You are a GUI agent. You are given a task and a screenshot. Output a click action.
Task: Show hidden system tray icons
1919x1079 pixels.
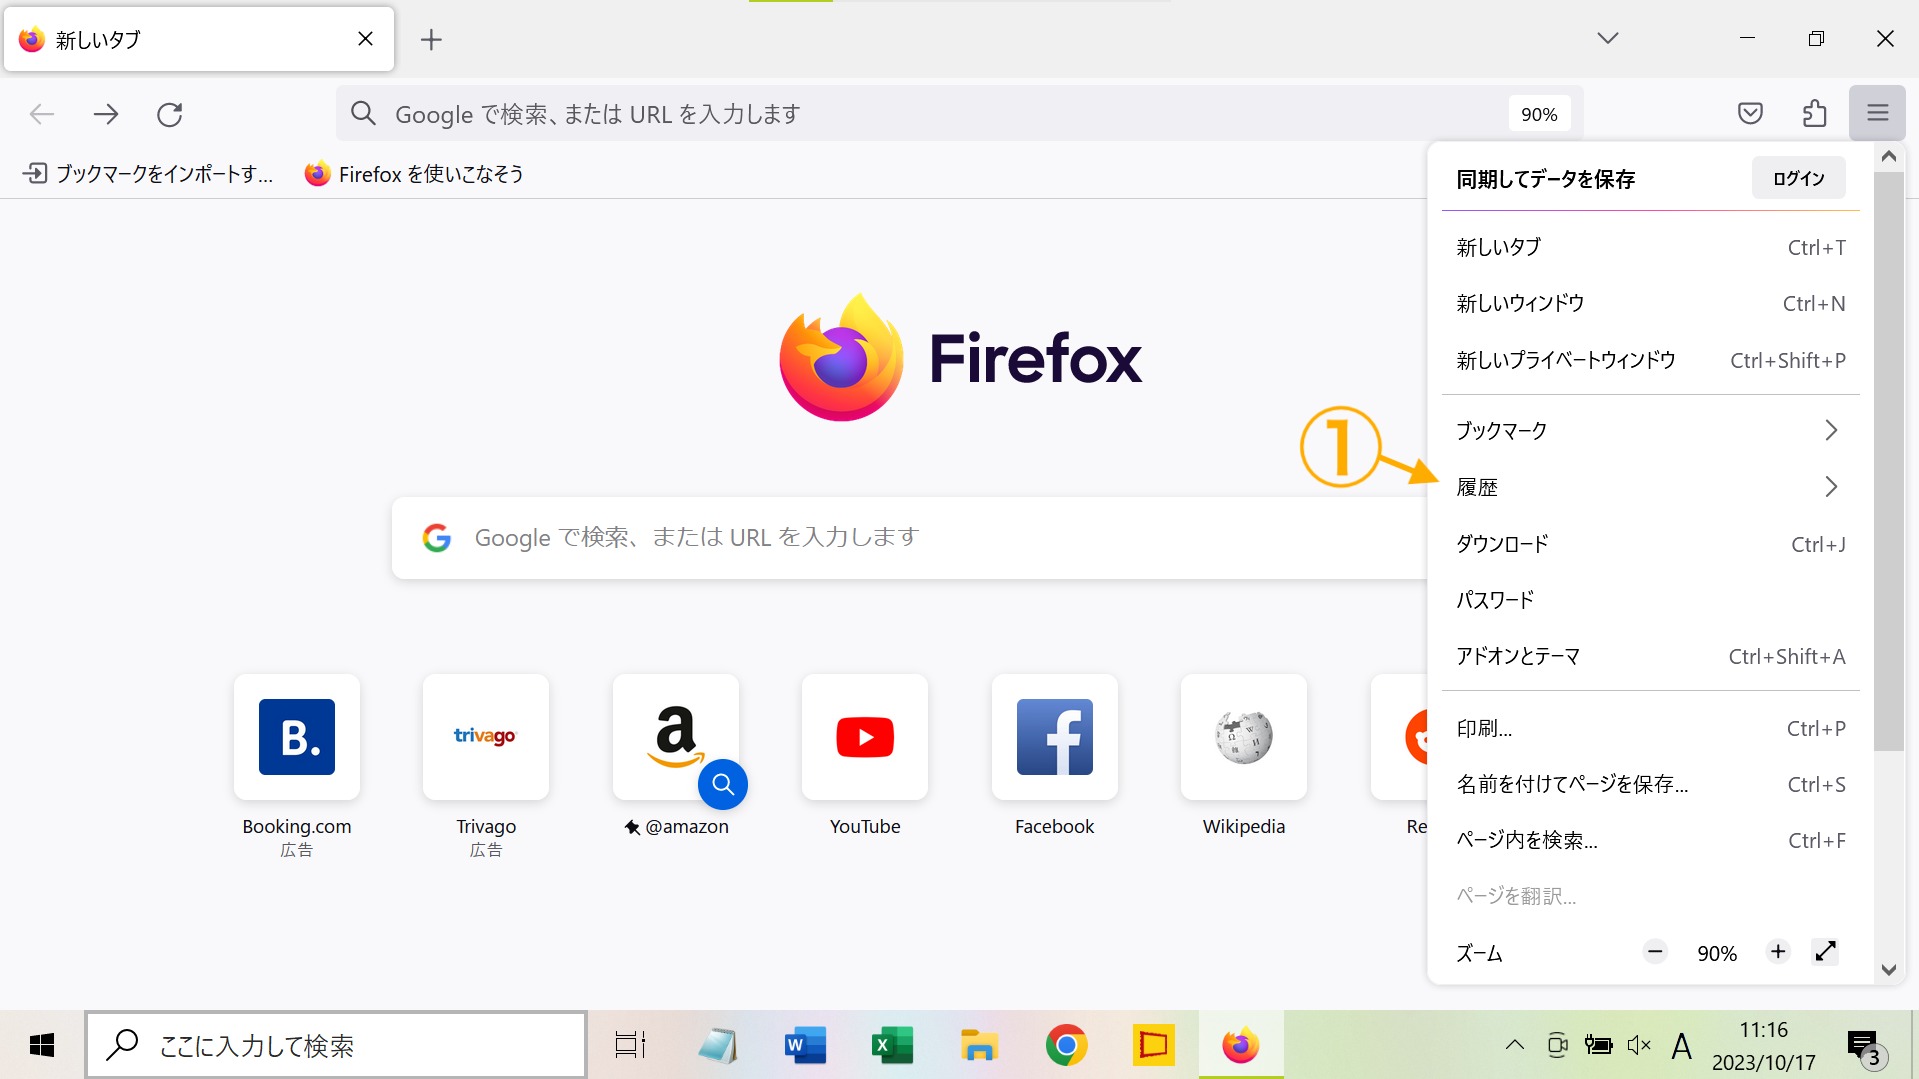[1515, 1045]
